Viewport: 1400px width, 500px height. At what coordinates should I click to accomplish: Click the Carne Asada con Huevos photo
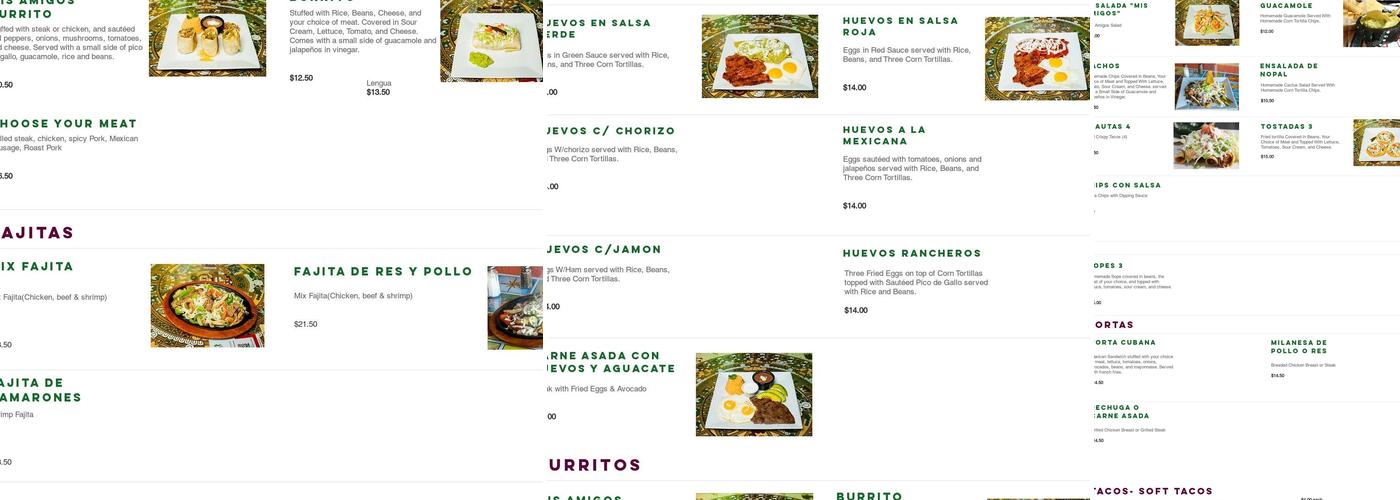coord(754,394)
